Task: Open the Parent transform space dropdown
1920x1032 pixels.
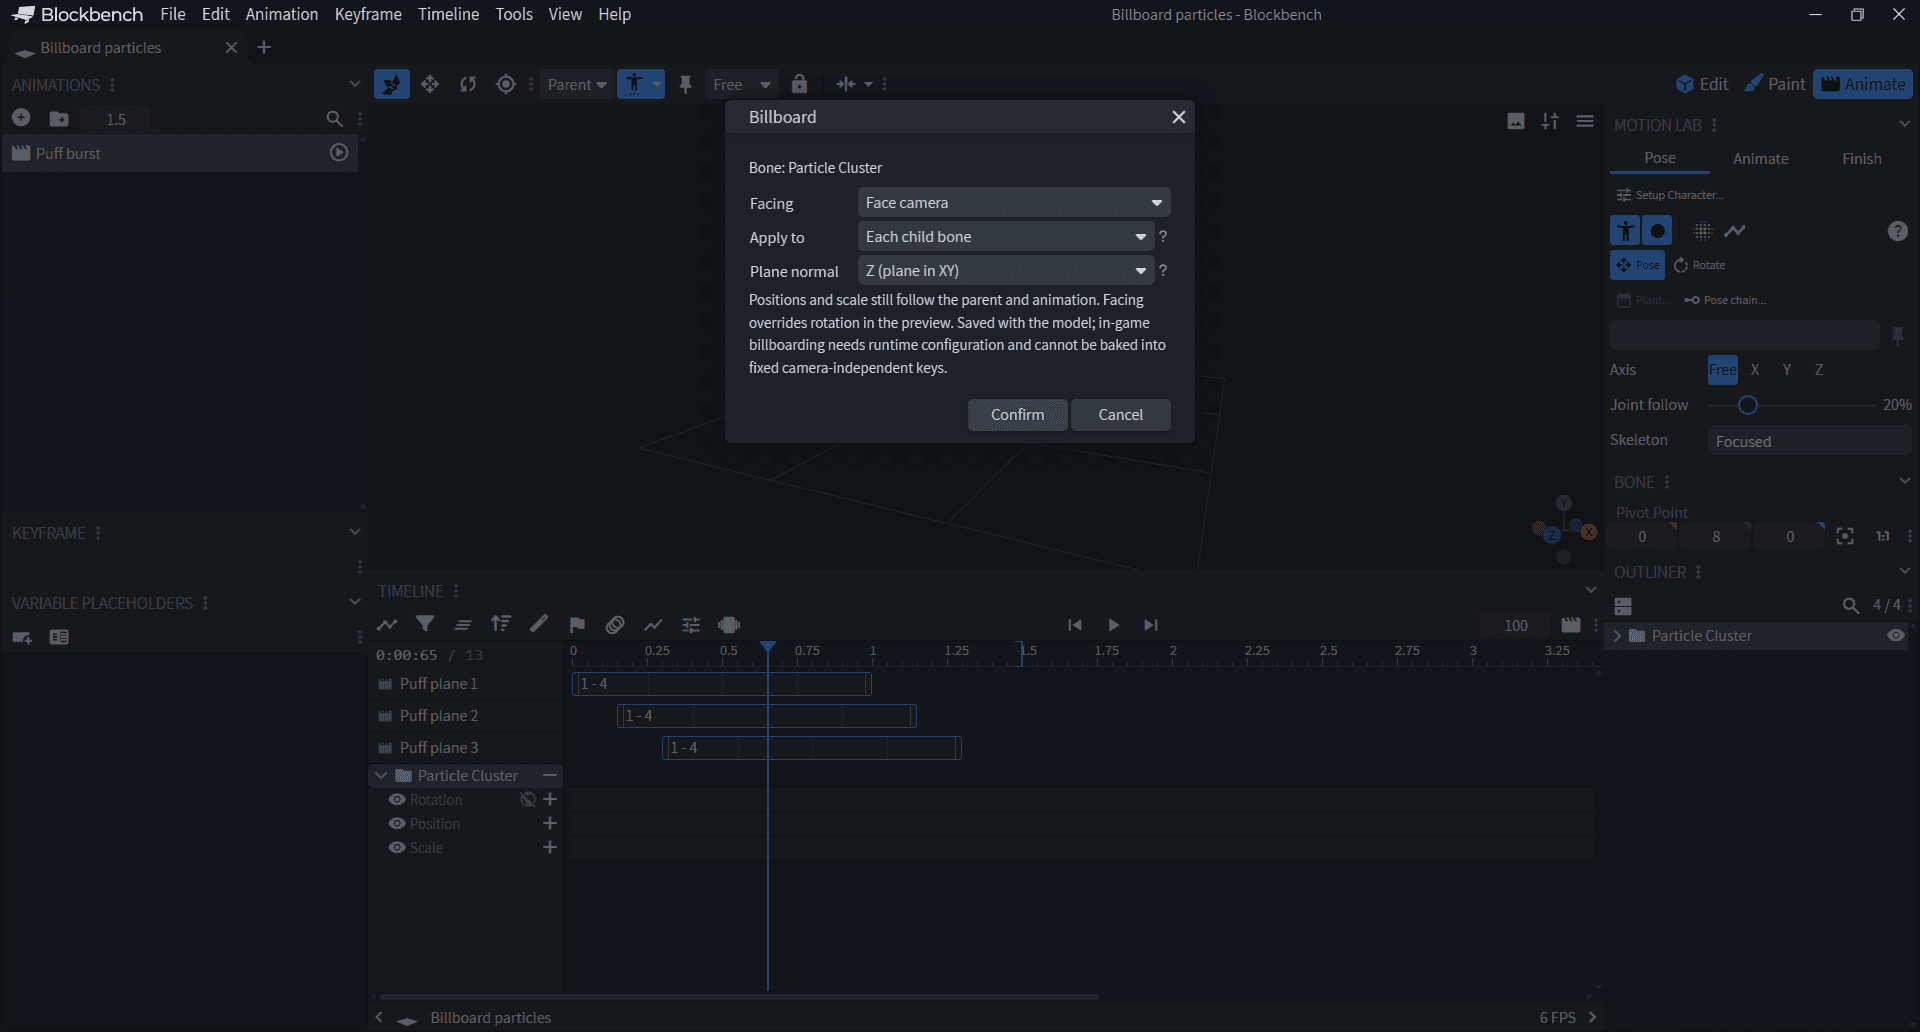Action: point(577,85)
